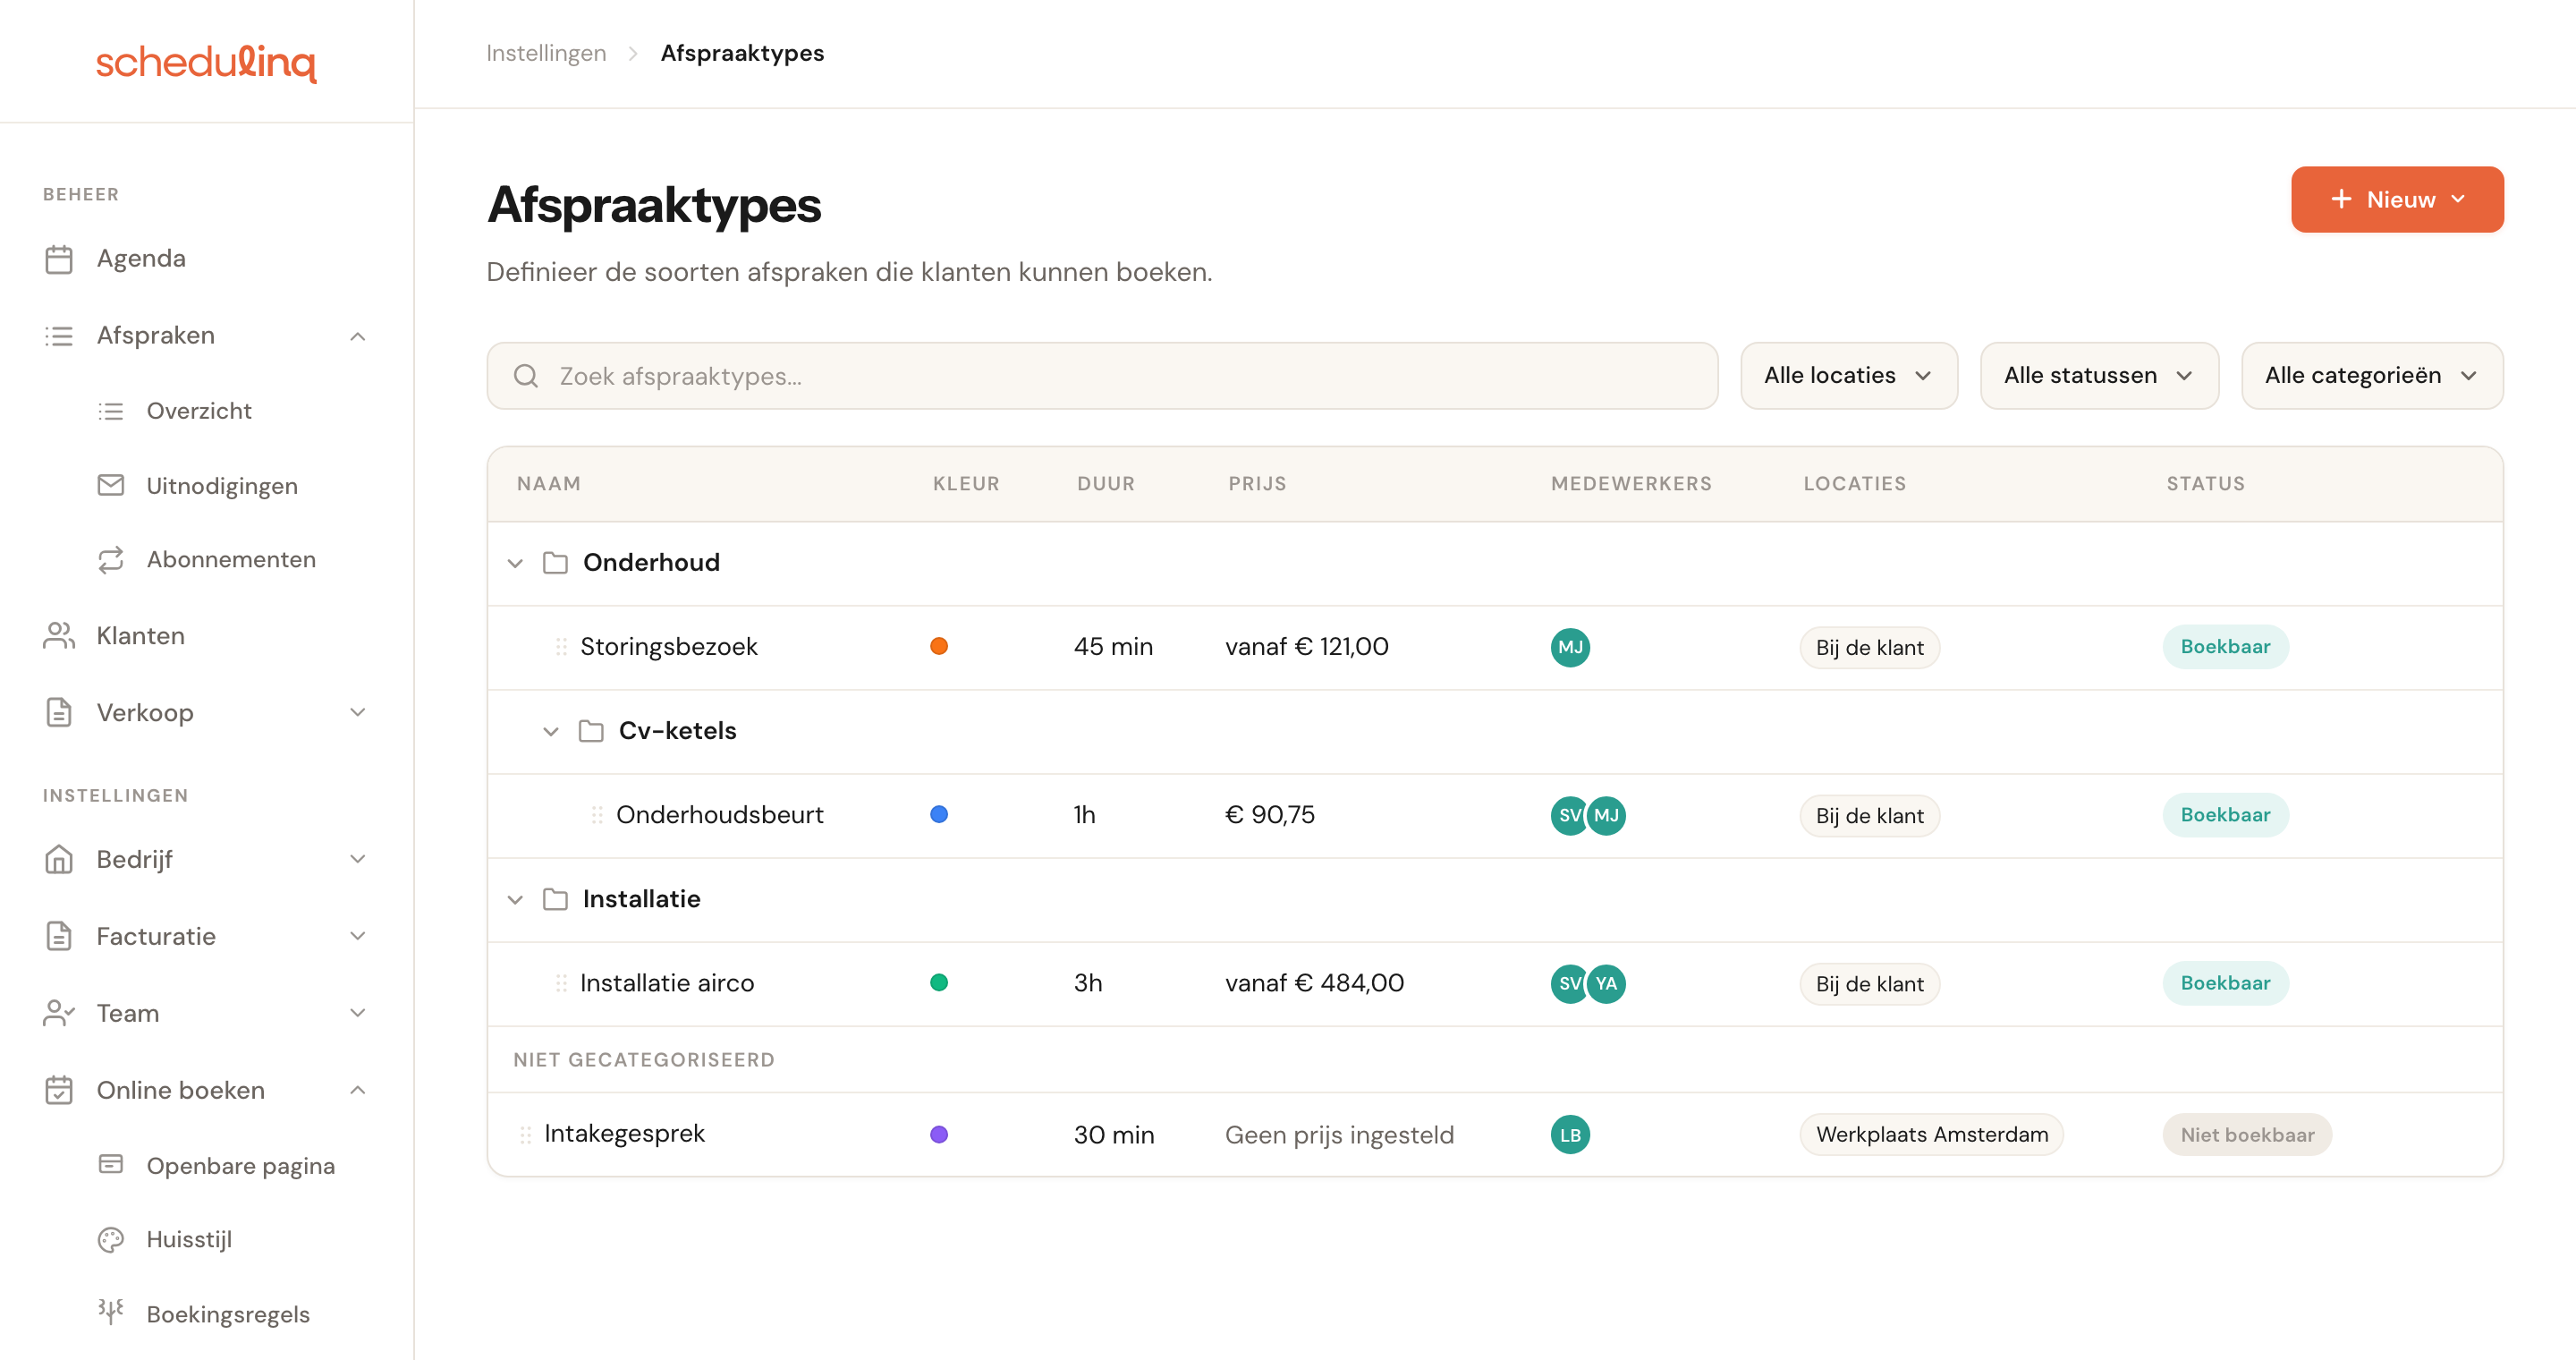Click the Verkoop document icon
2576x1360 pixels.
click(59, 712)
